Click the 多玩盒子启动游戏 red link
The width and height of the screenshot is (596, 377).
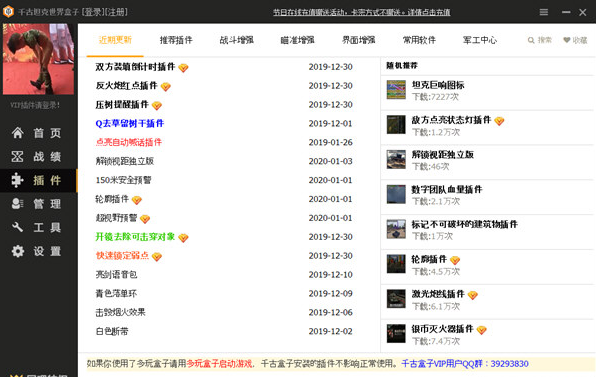click(219, 364)
